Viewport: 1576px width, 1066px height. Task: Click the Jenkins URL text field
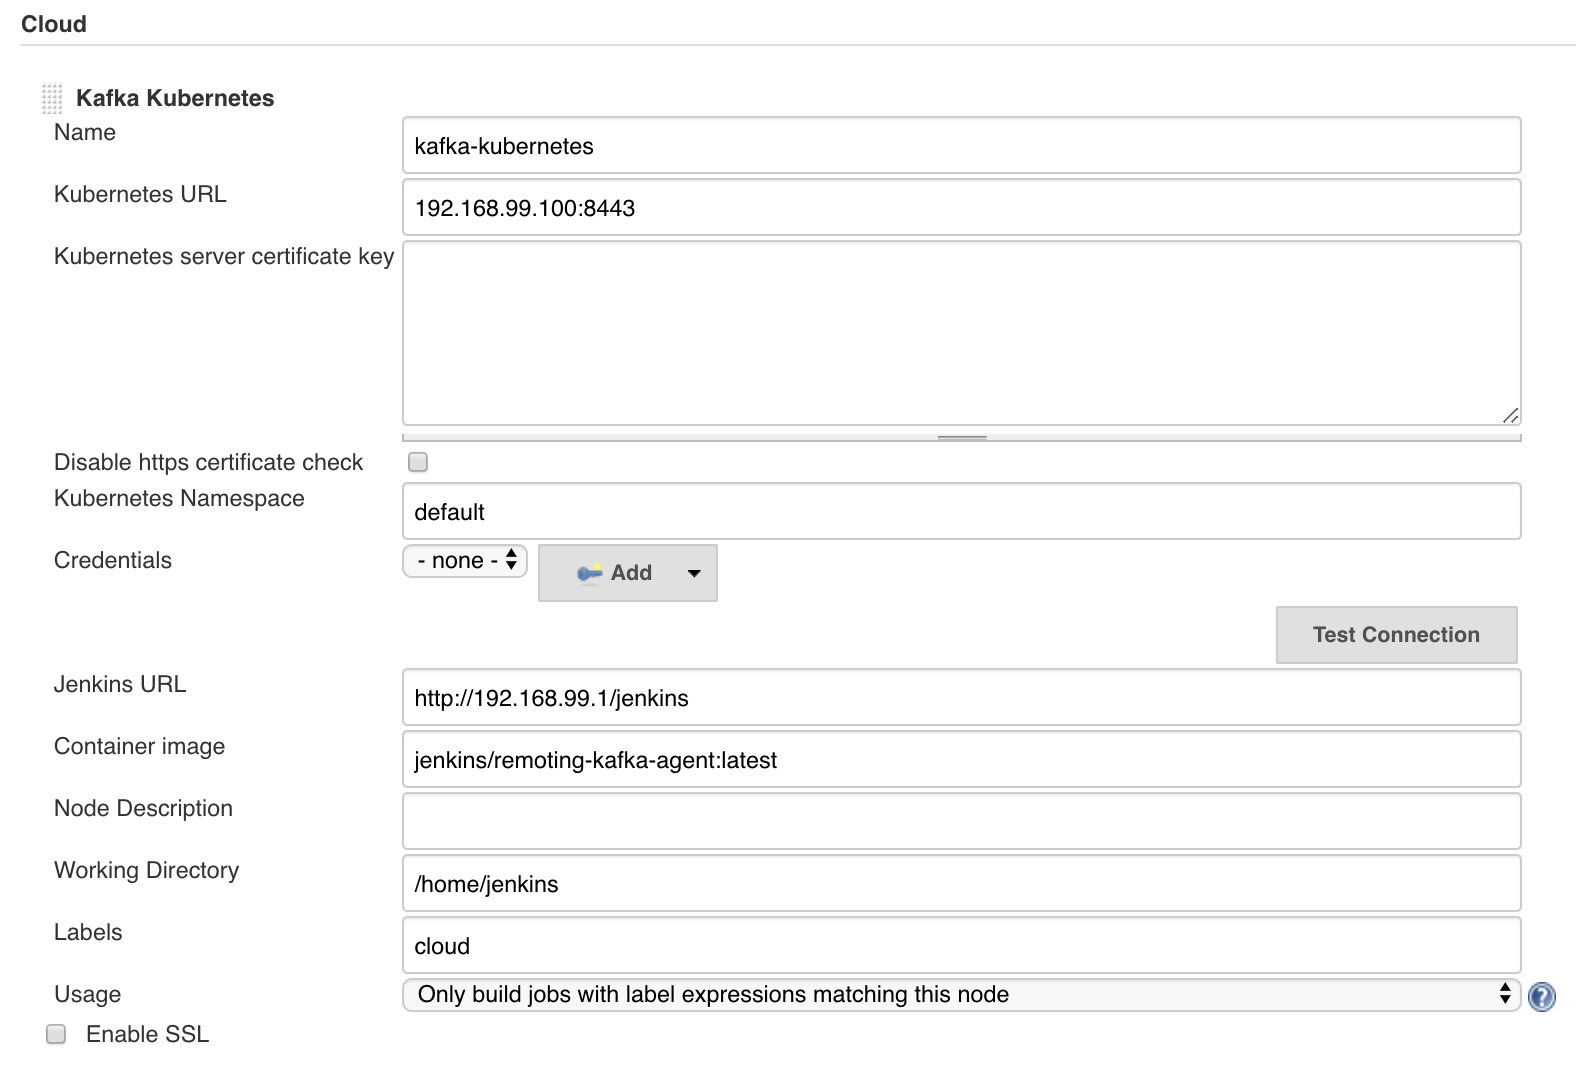coord(961,698)
